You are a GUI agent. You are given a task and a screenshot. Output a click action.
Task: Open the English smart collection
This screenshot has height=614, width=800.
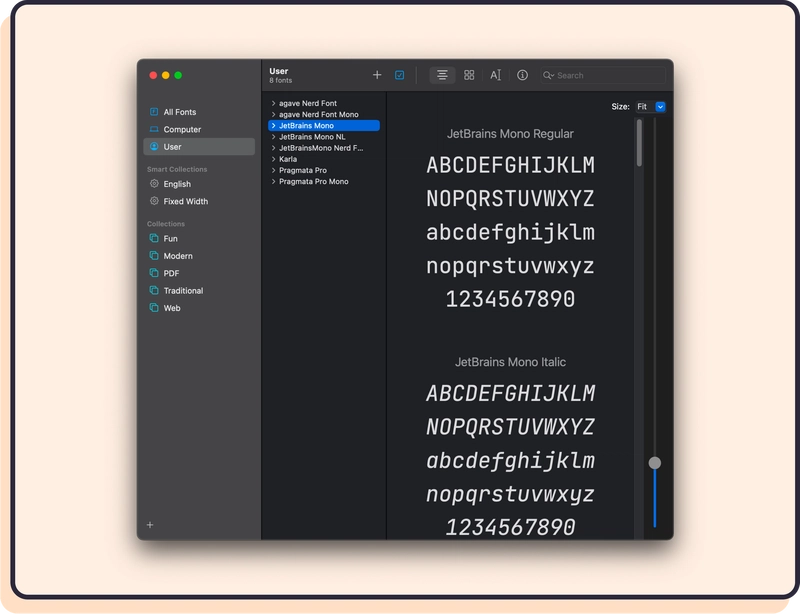tap(199, 184)
